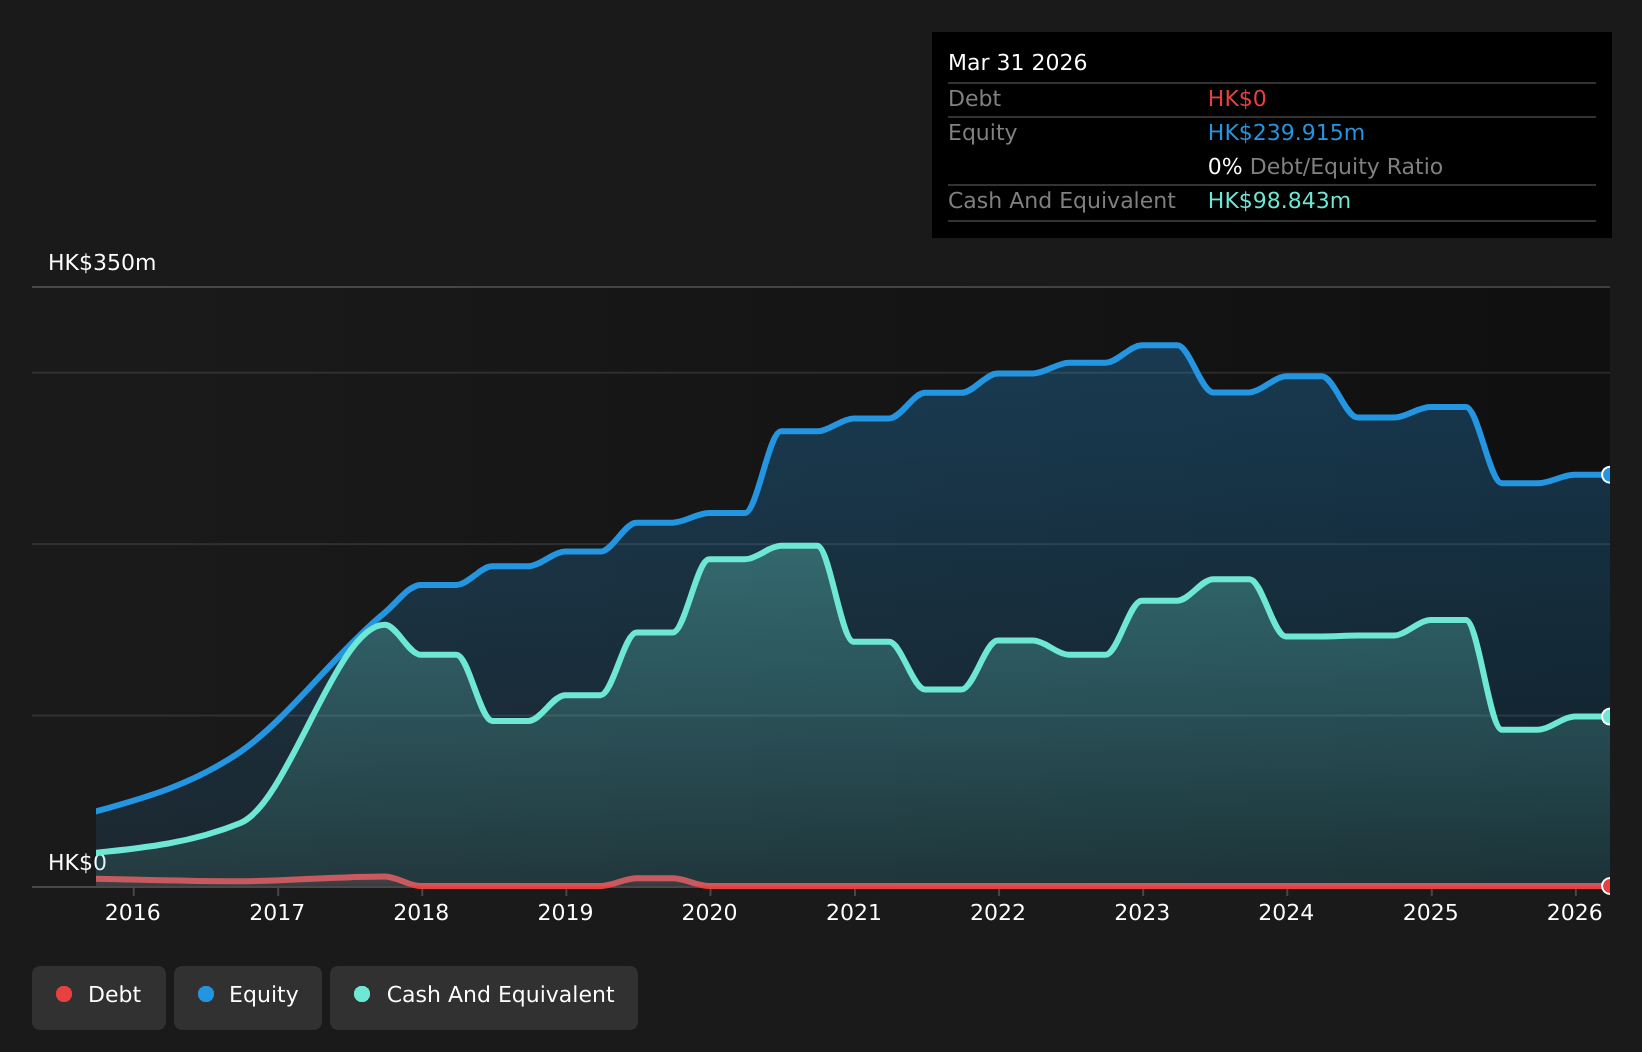Click the HK$0 y-axis label
Viewport: 1642px width, 1052px height.
pos(77,863)
